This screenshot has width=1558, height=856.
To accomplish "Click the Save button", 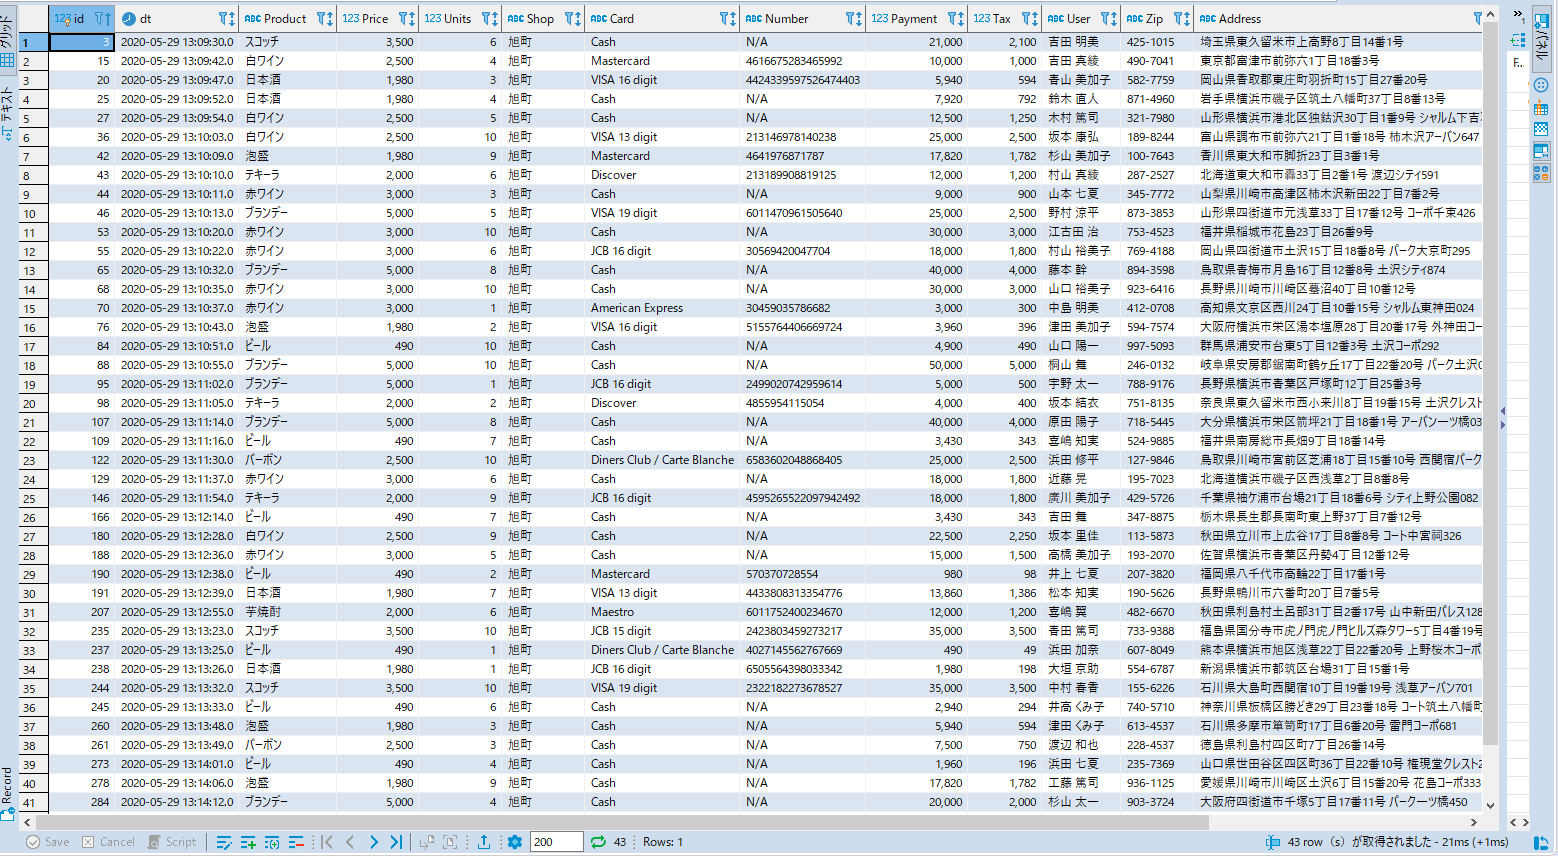I will [48, 842].
